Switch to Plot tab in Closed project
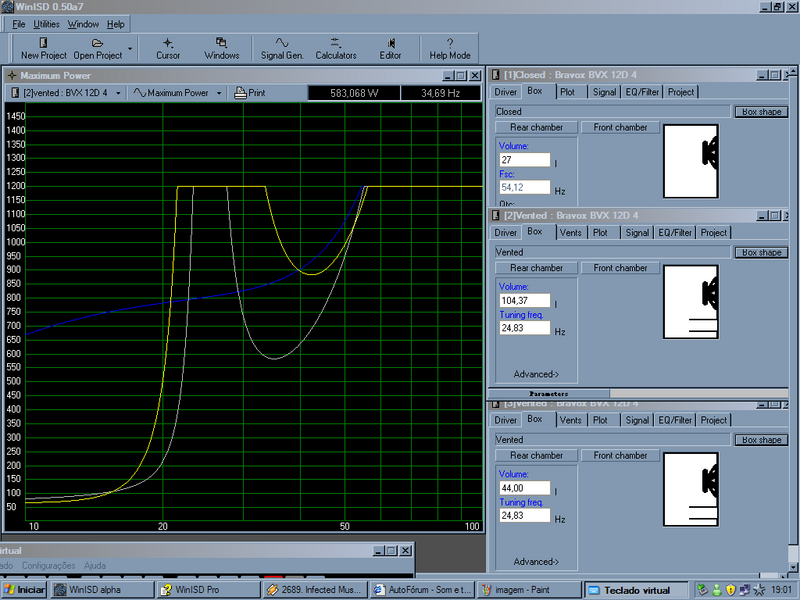800x600 pixels. pos(567,92)
